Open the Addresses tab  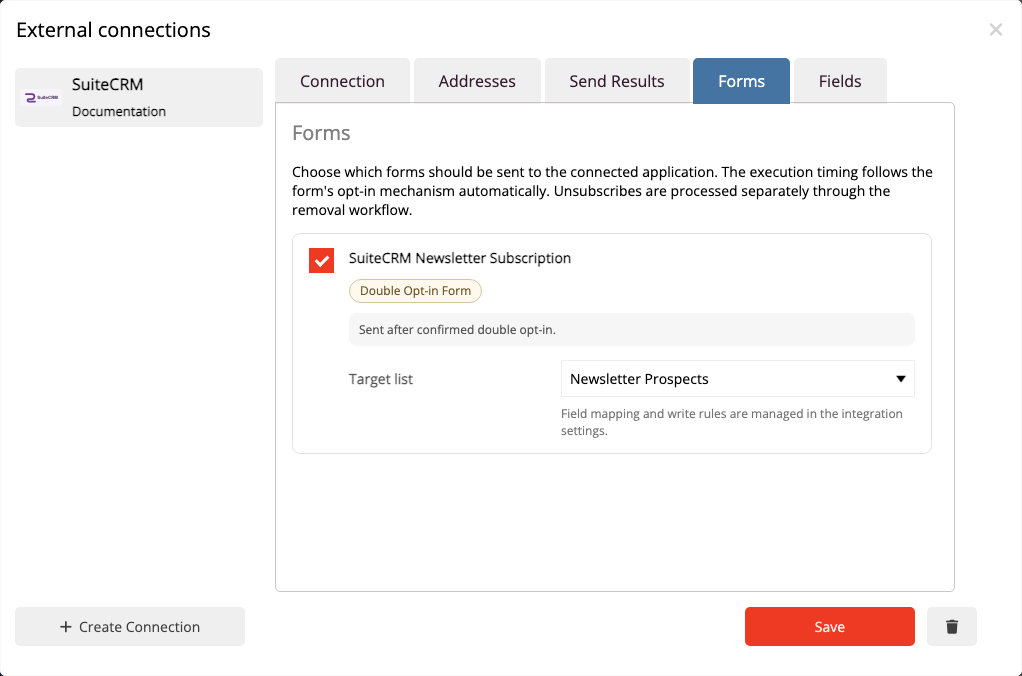[x=477, y=81]
